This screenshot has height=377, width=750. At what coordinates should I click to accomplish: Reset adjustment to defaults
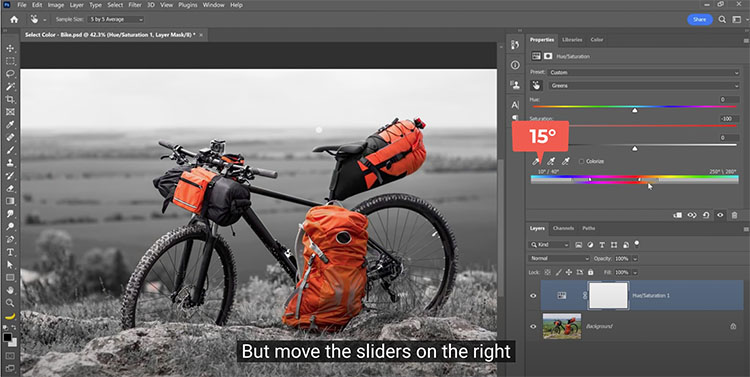[706, 215]
